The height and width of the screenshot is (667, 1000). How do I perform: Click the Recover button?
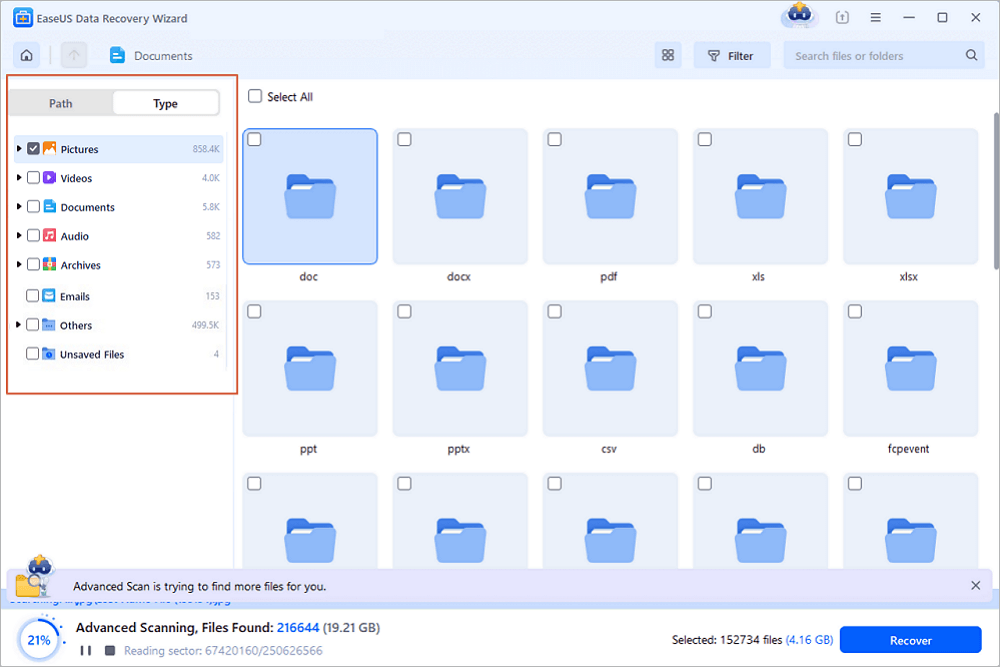click(x=910, y=640)
